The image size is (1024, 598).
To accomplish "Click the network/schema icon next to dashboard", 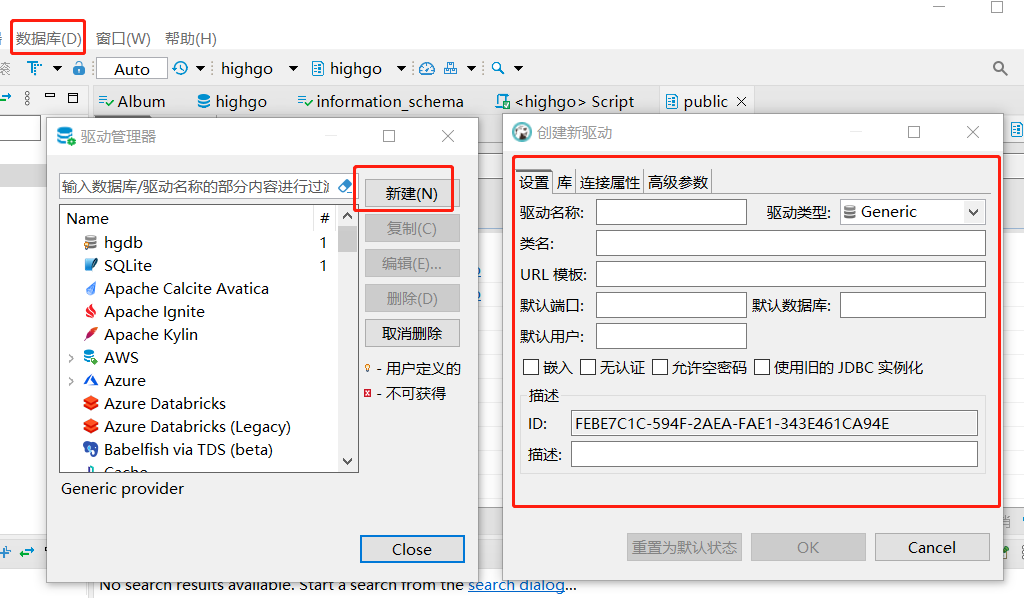I will tap(451, 68).
